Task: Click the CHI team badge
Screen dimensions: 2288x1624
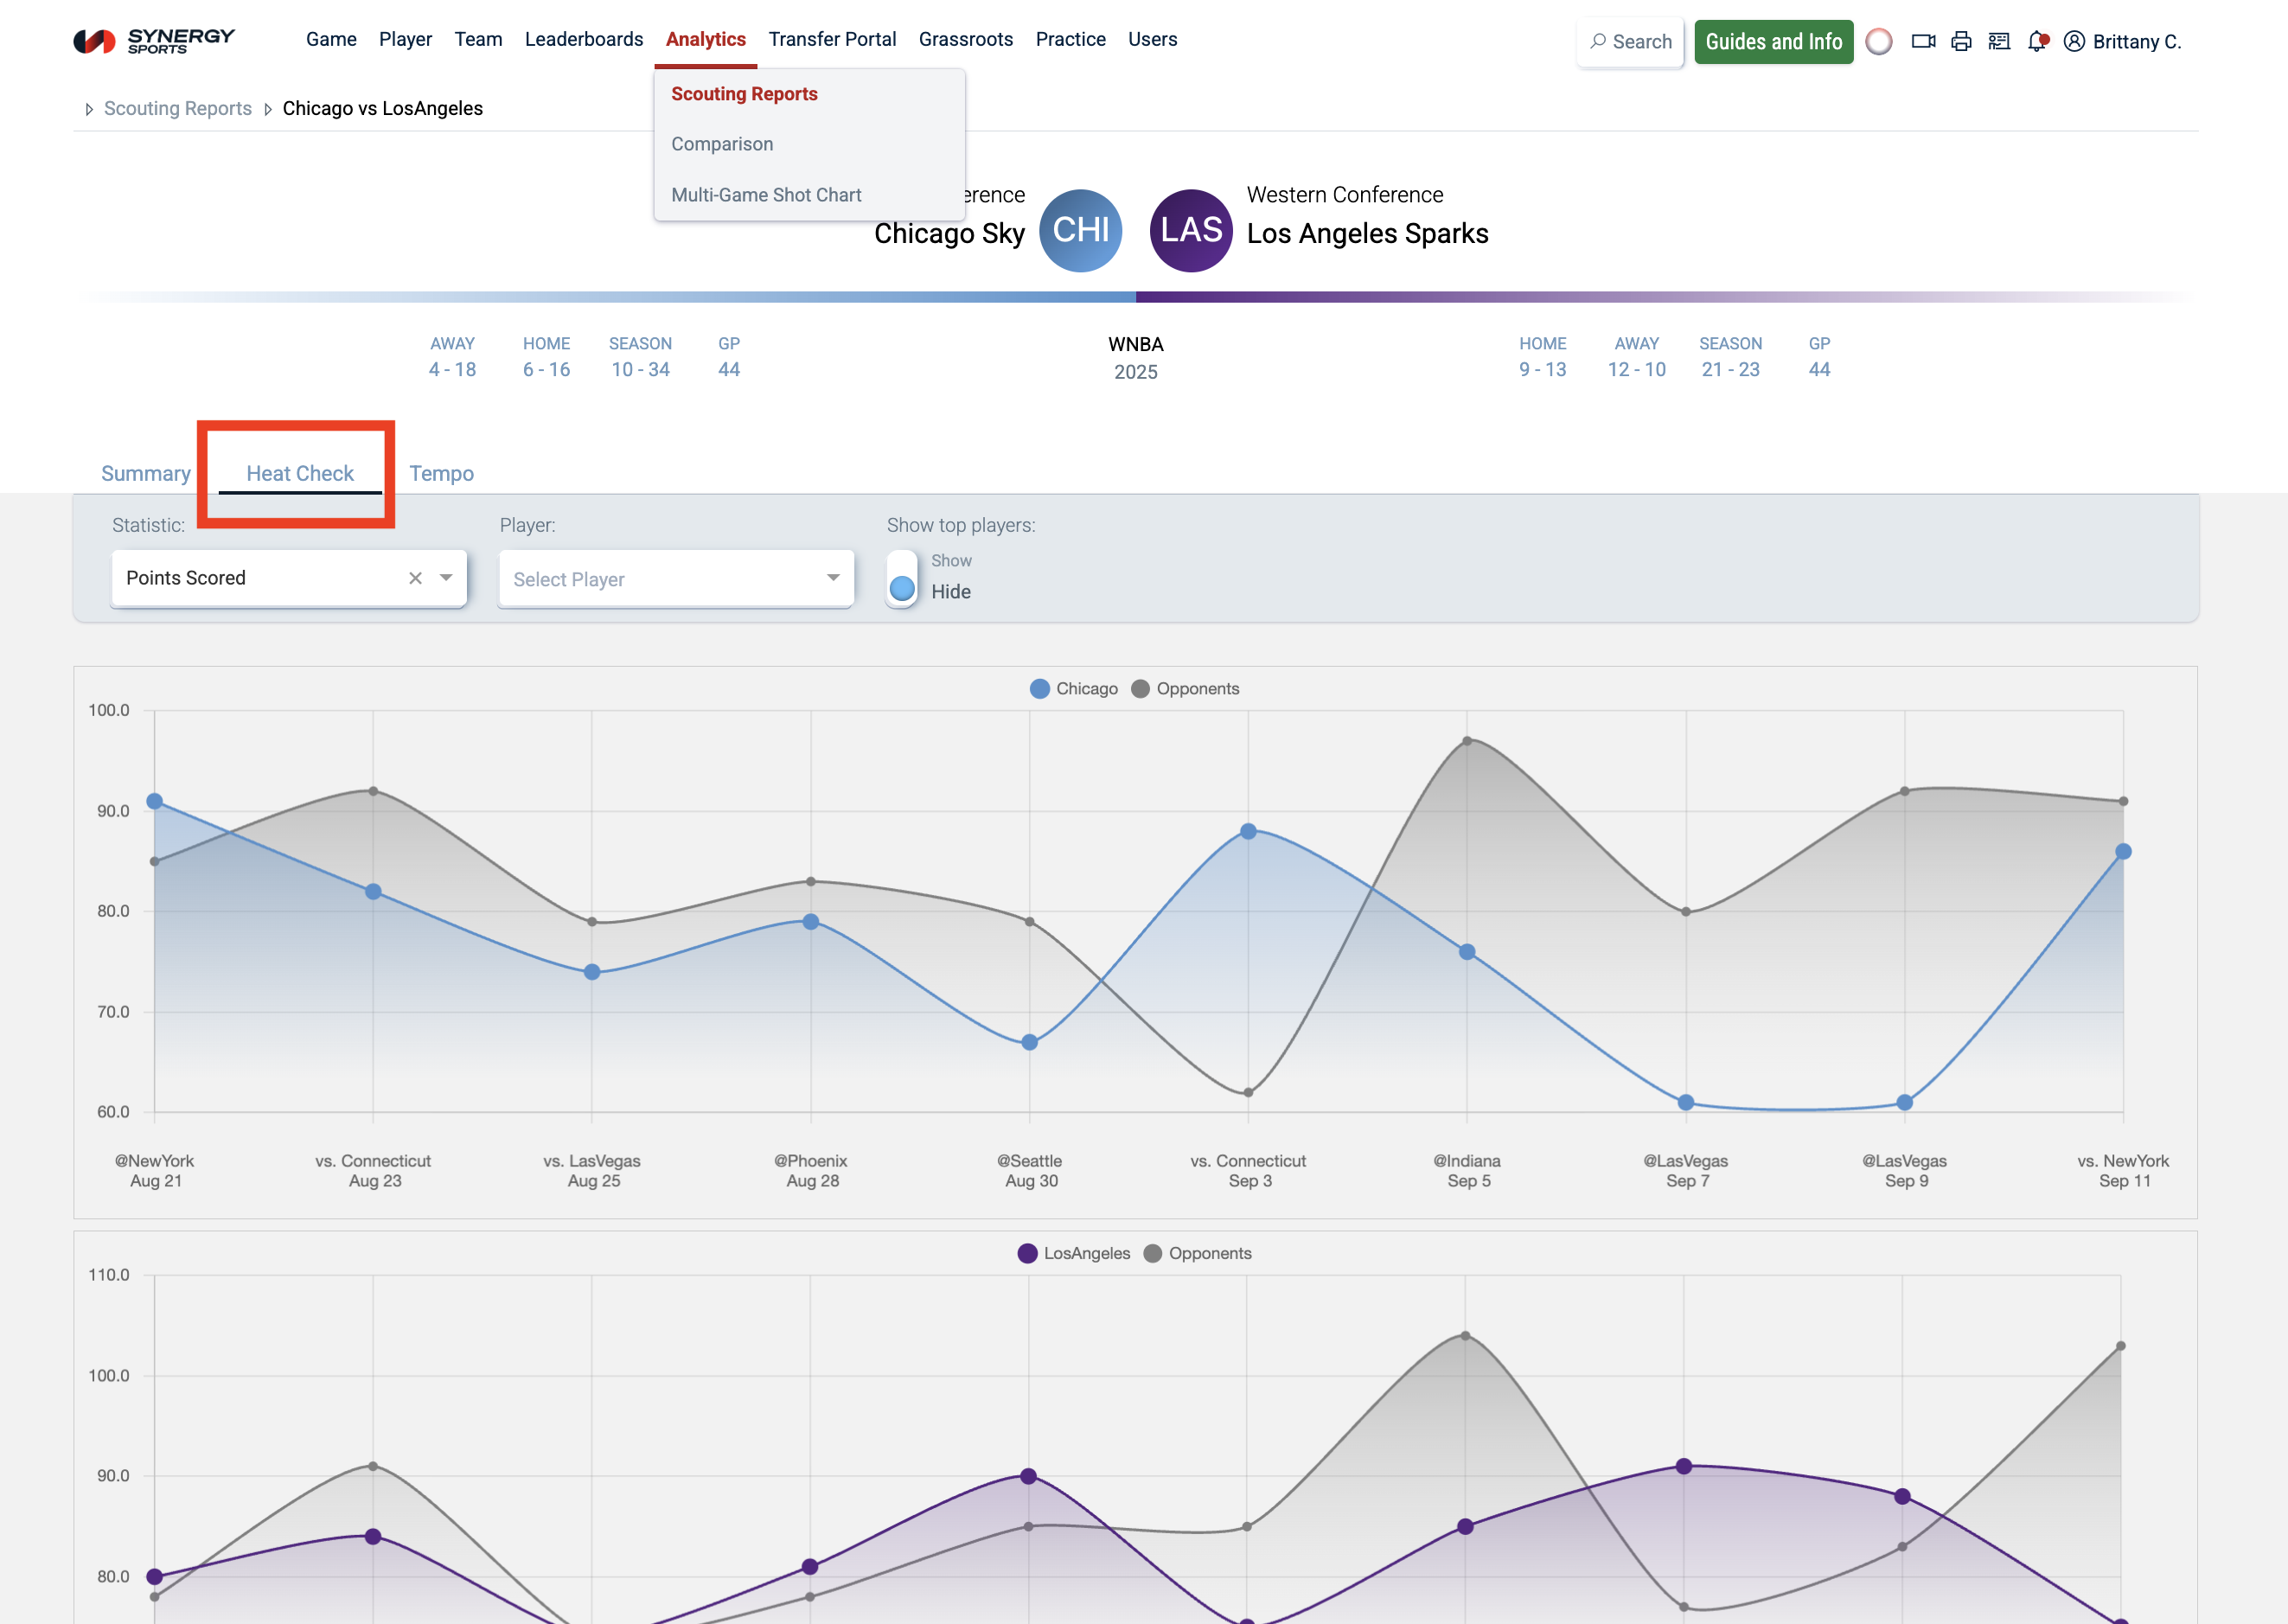Action: click(x=1081, y=230)
